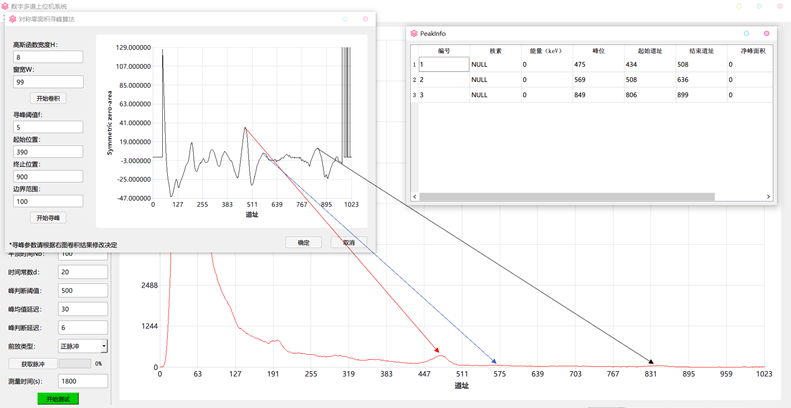791x408 pixels.
Task: Click the 确定 button in the dialog
Action: (303, 243)
